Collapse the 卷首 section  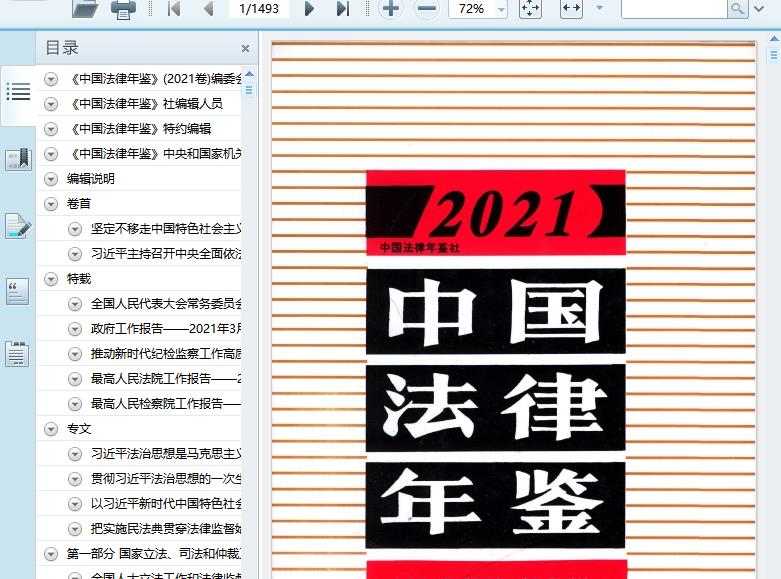[51, 204]
